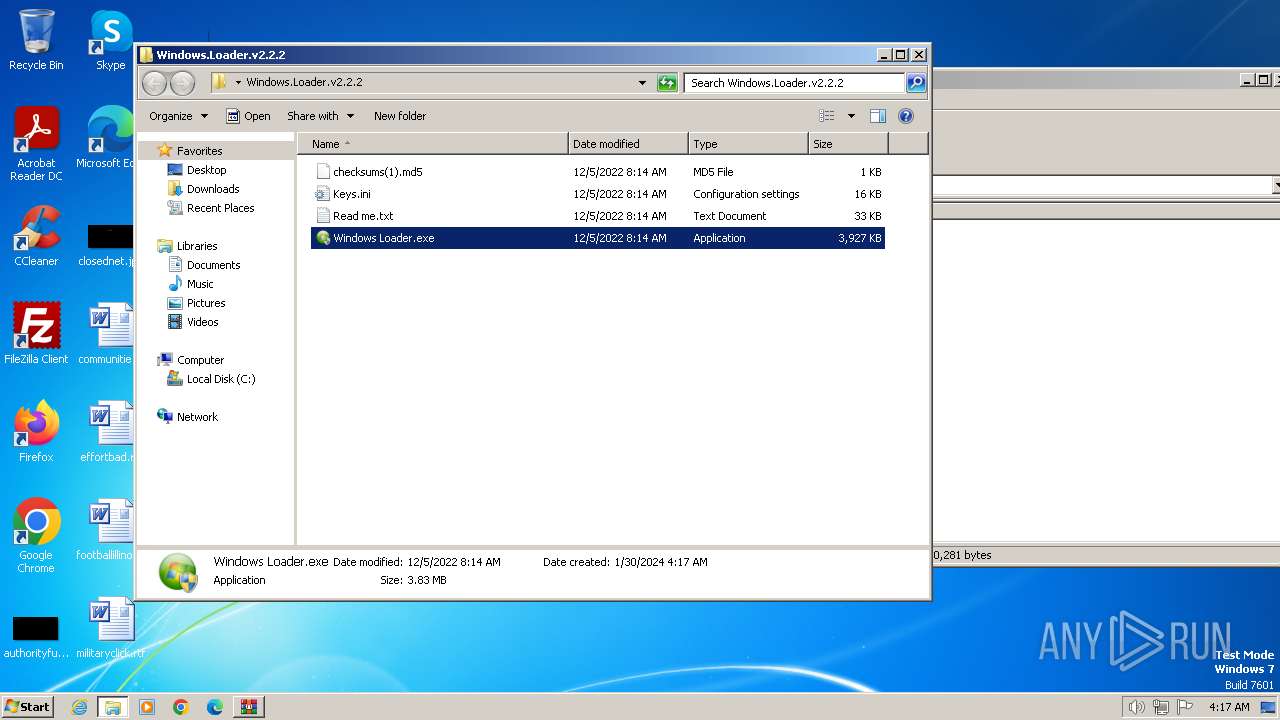Click the volume speaker tray icon

point(1137,707)
